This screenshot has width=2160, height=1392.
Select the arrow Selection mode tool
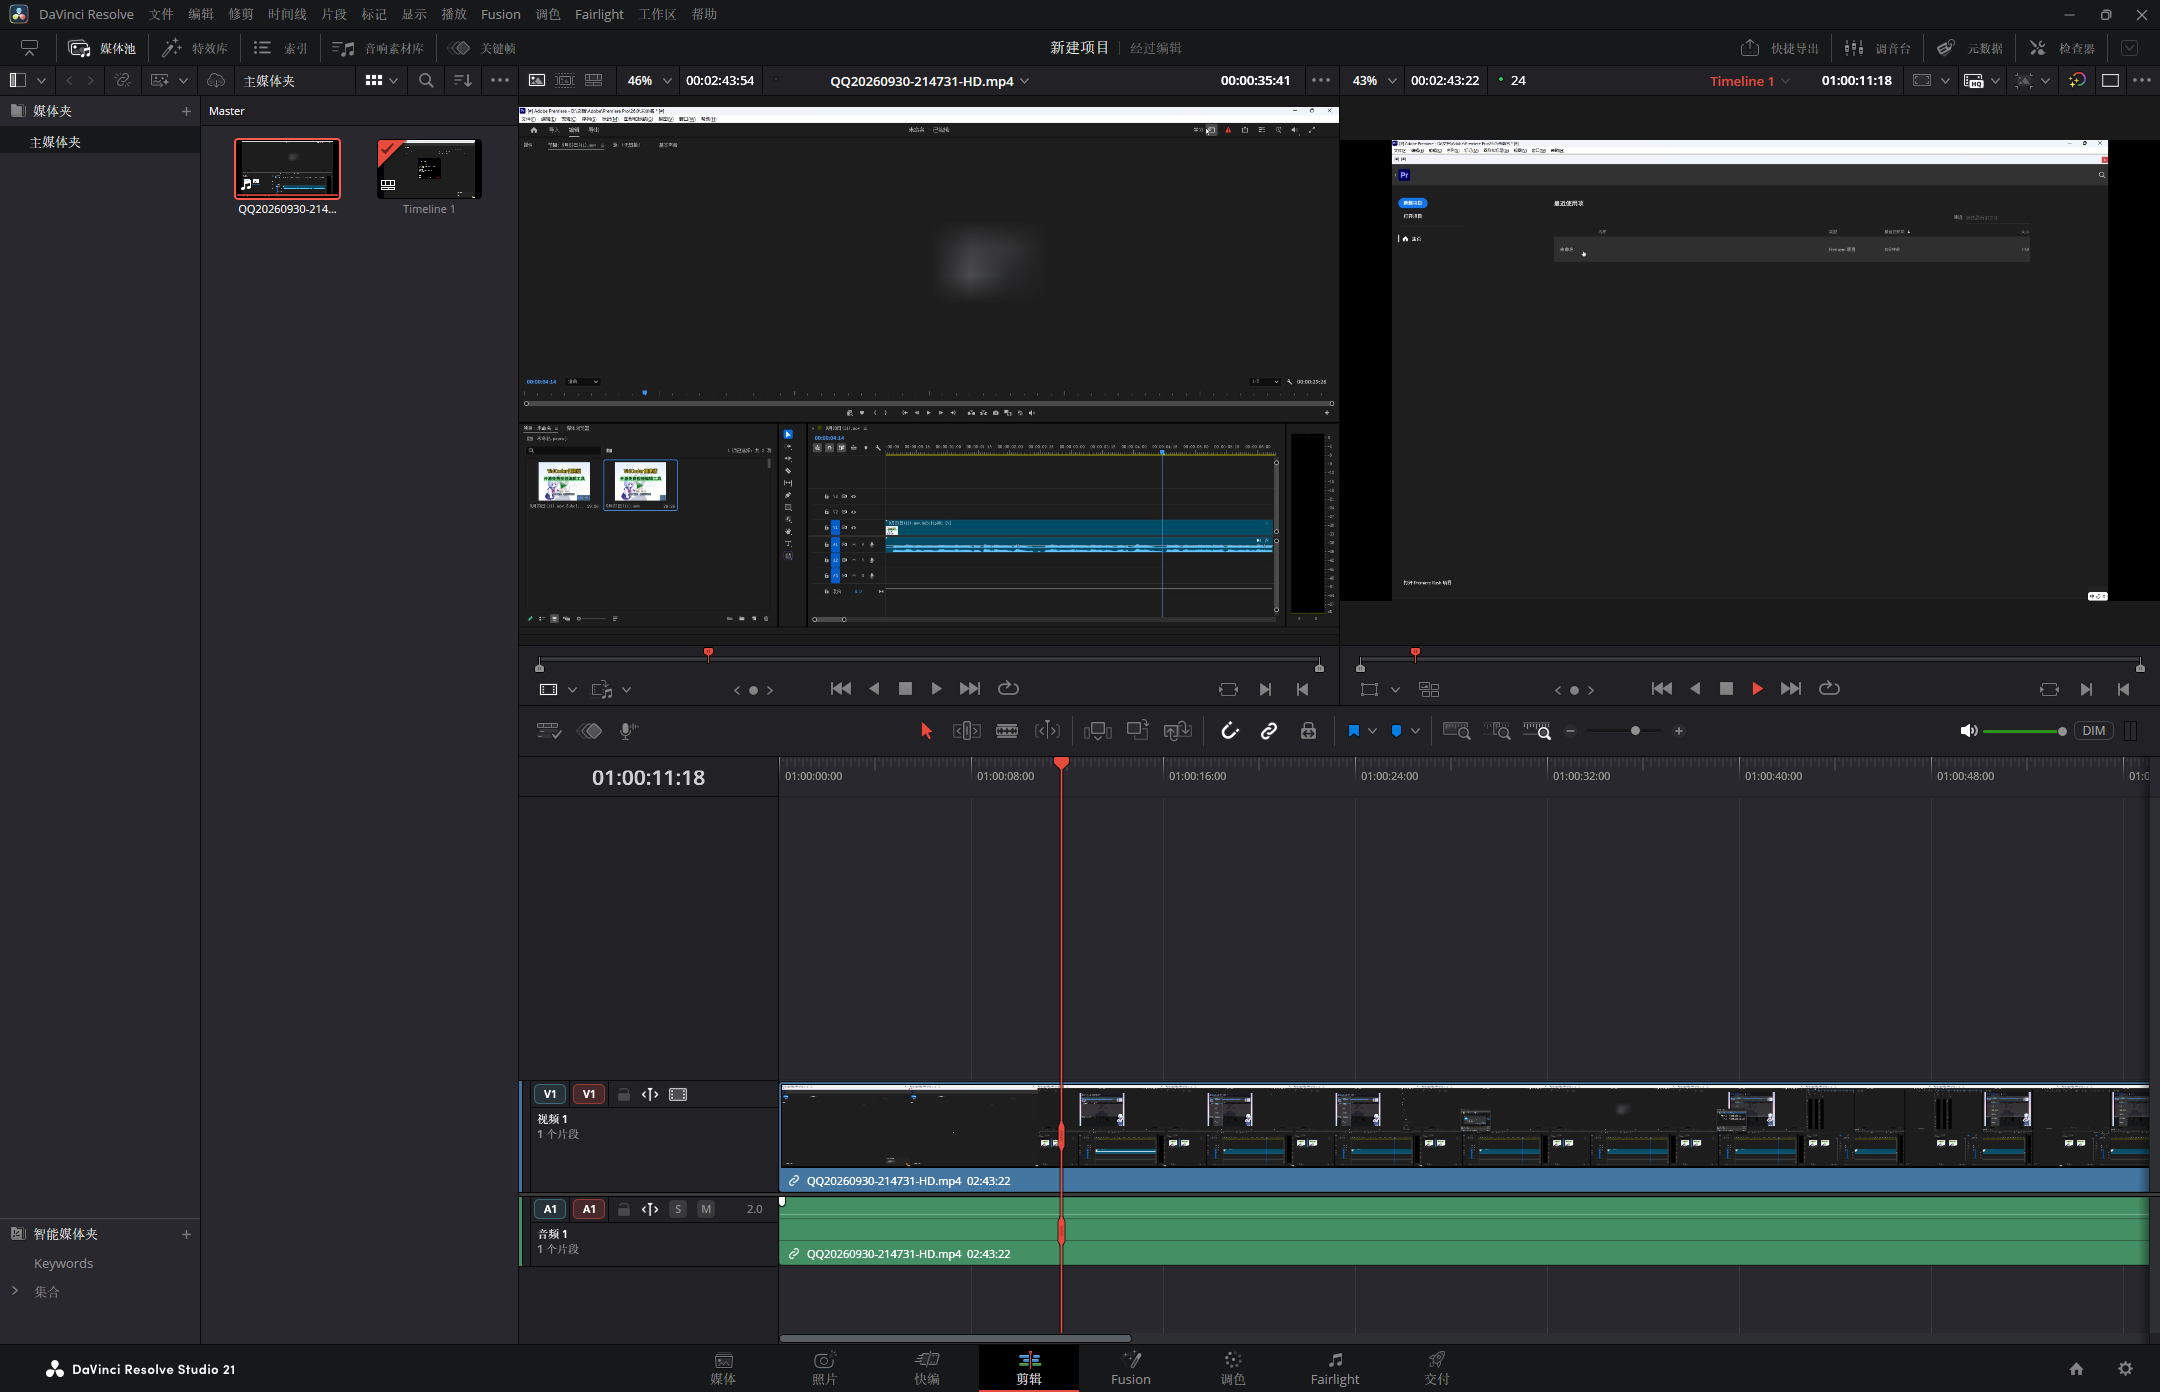coord(926,731)
